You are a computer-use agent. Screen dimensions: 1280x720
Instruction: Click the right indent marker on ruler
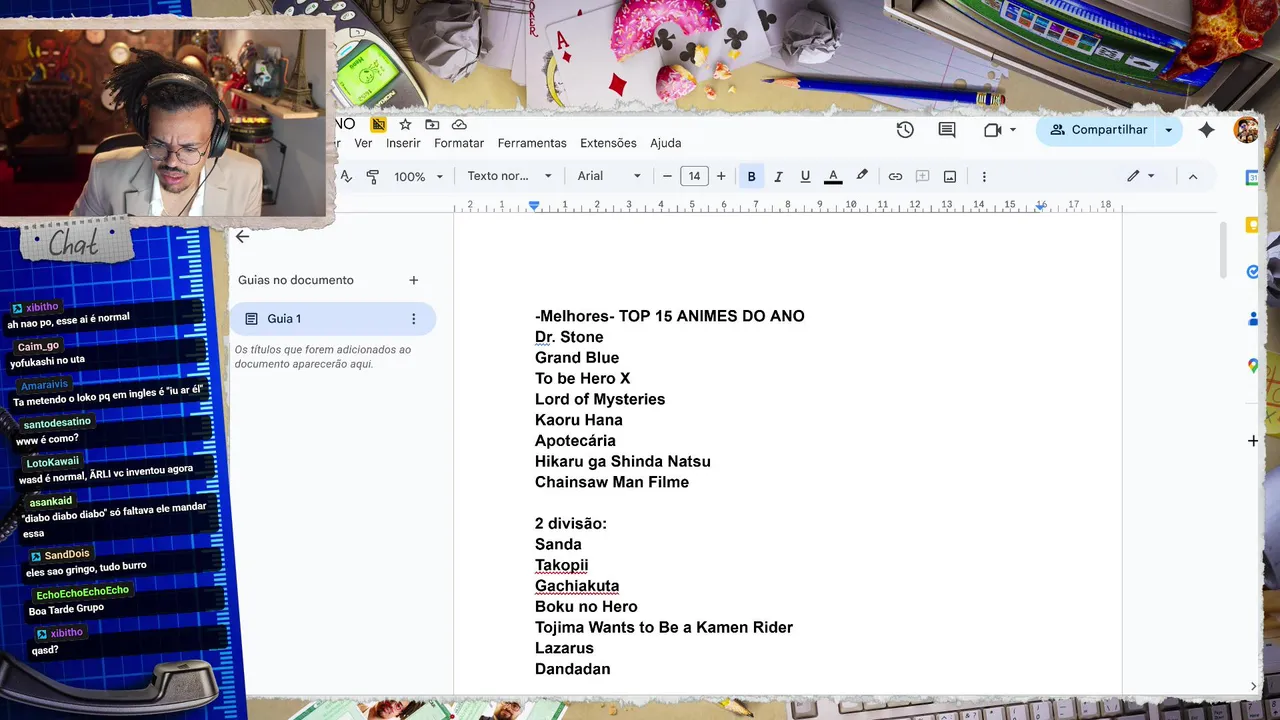[1041, 205]
